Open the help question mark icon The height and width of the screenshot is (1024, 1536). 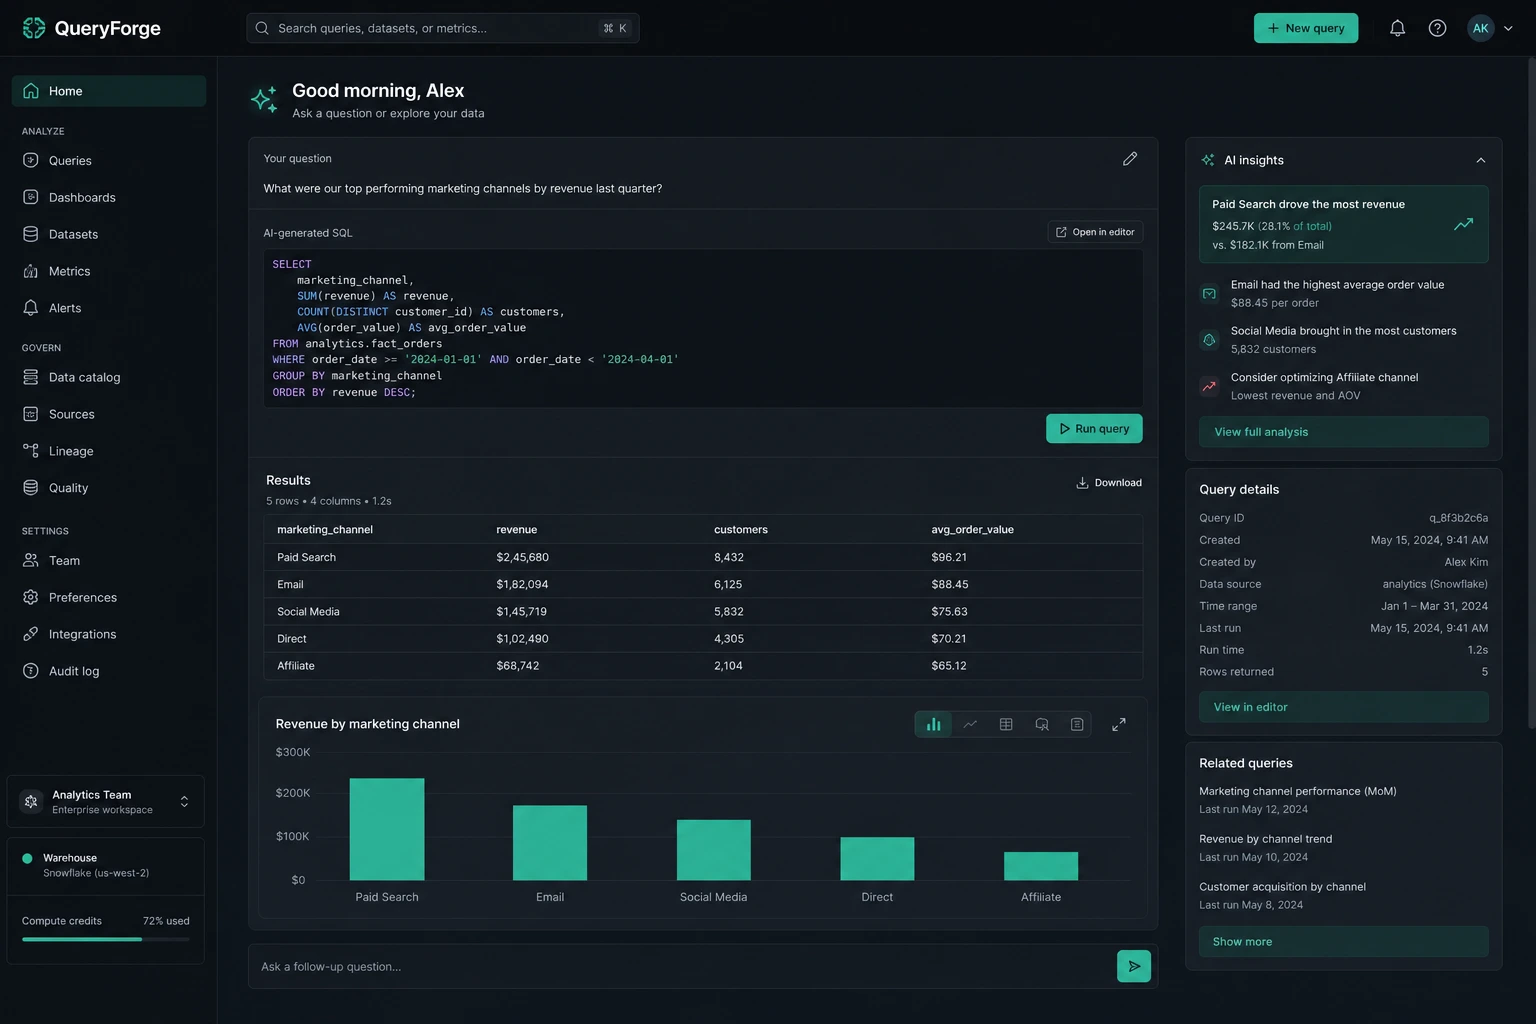(x=1437, y=28)
